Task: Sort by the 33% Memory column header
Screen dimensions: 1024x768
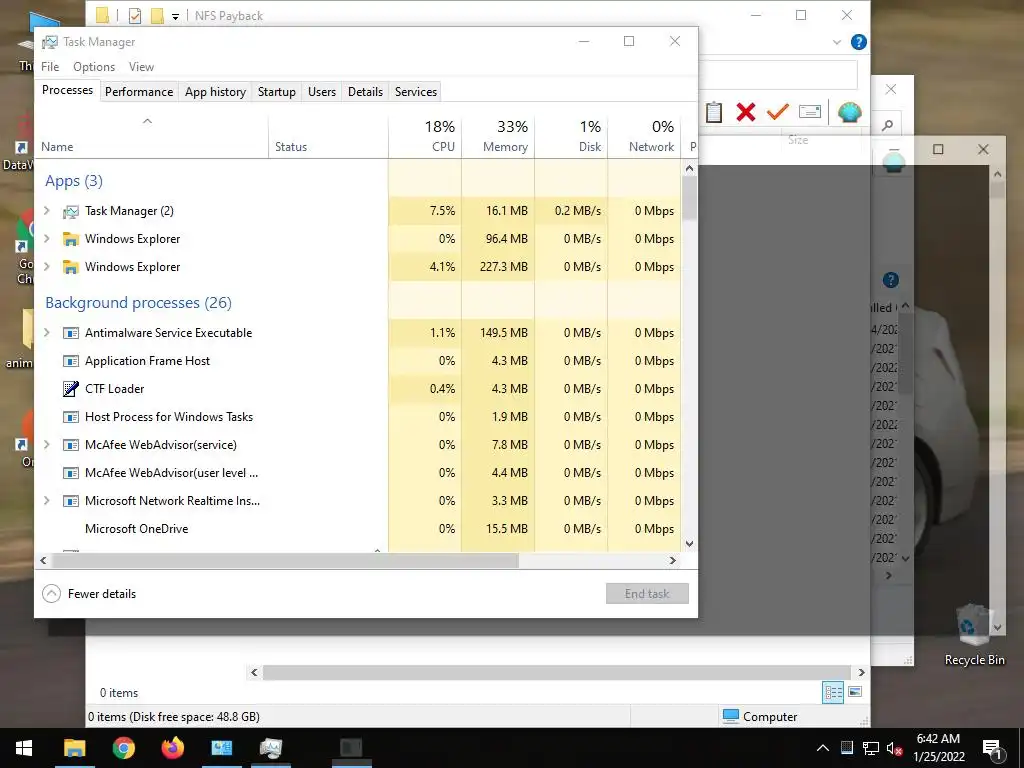Action: (x=498, y=136)
